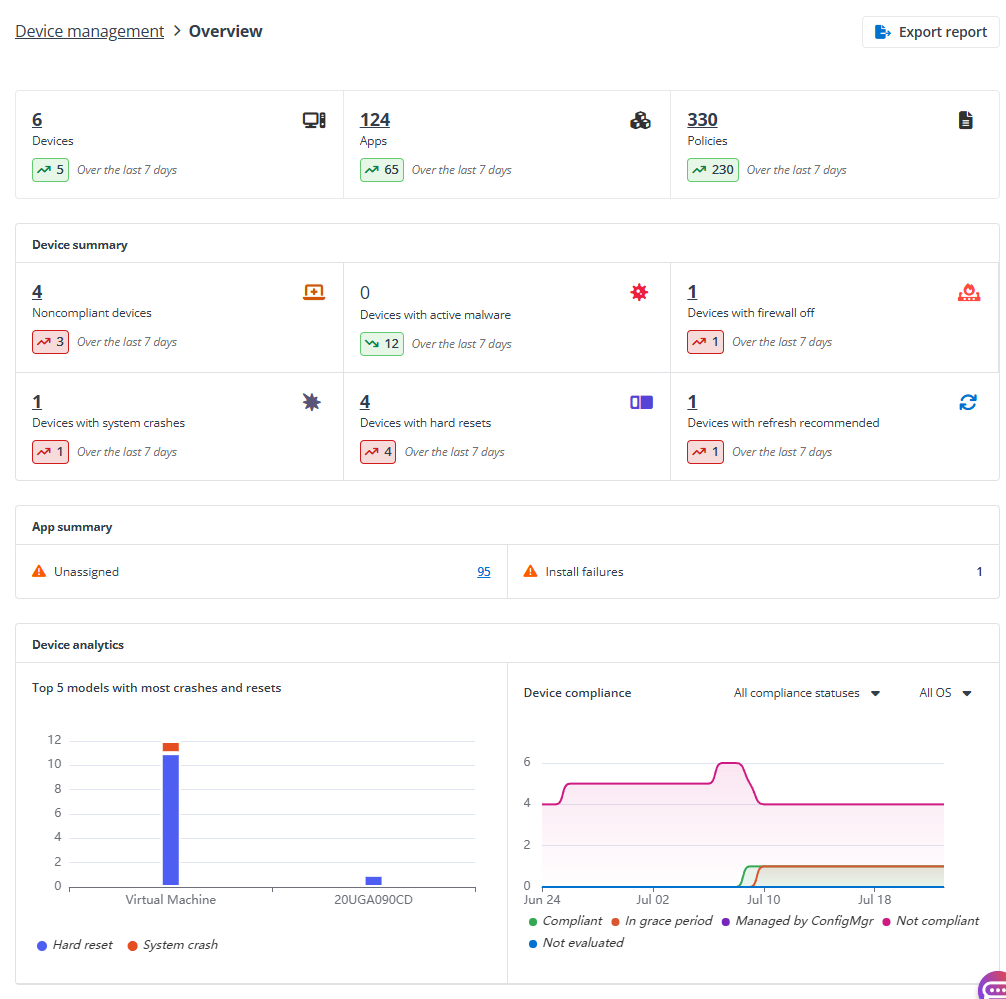Open the All compliance statuses dropdown
1006x999 pixels.
[805, 692]
